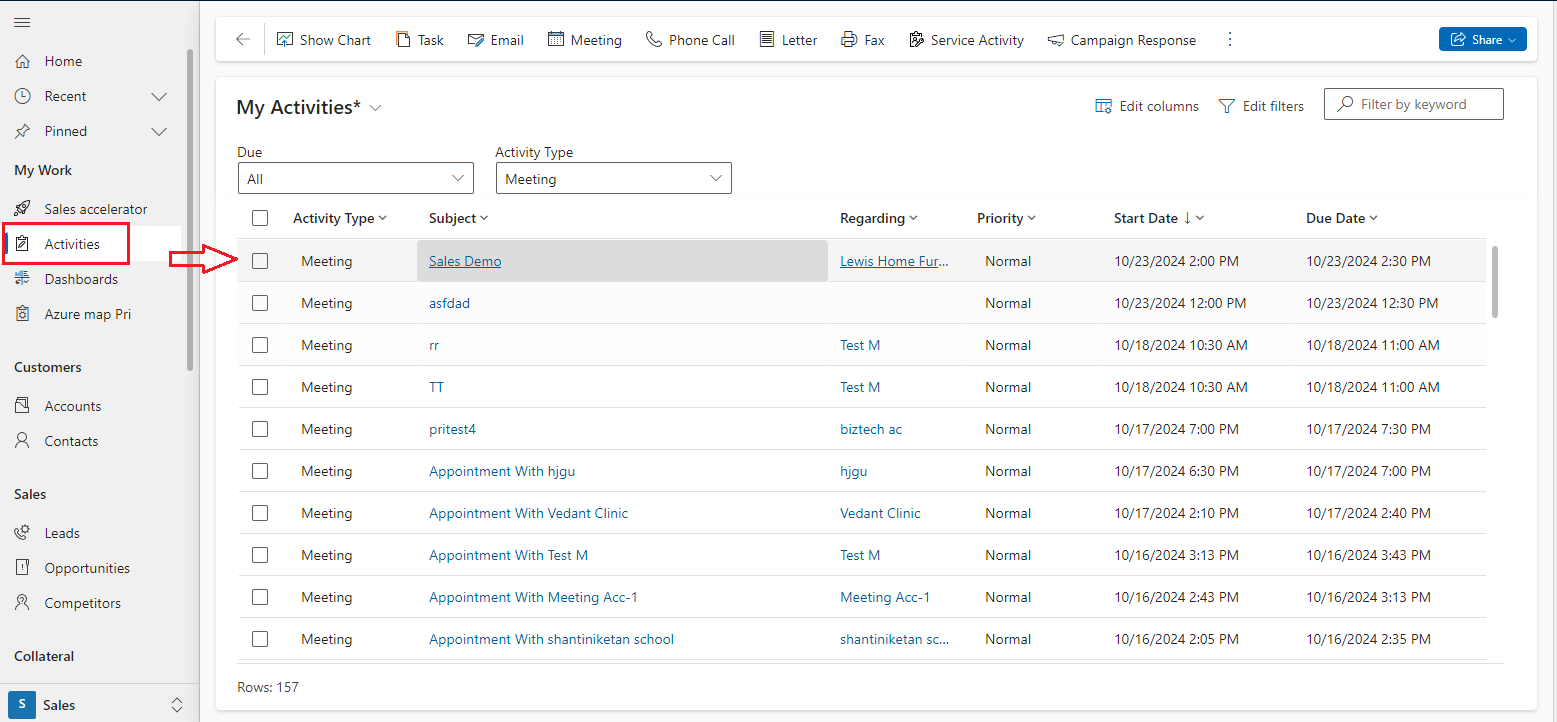1557x722 pixels.
Task: Open Appointment With Meeting Acc-1
Action: point(533,597)
